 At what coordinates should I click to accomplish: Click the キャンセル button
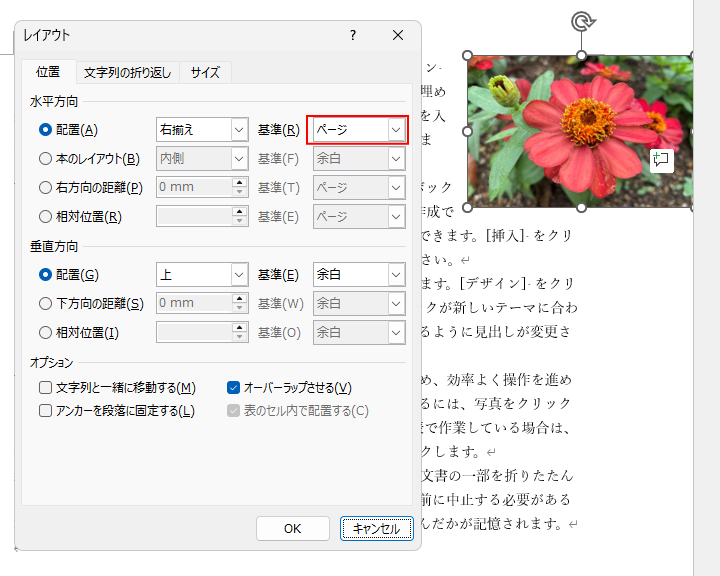click(x=377, y=529)
